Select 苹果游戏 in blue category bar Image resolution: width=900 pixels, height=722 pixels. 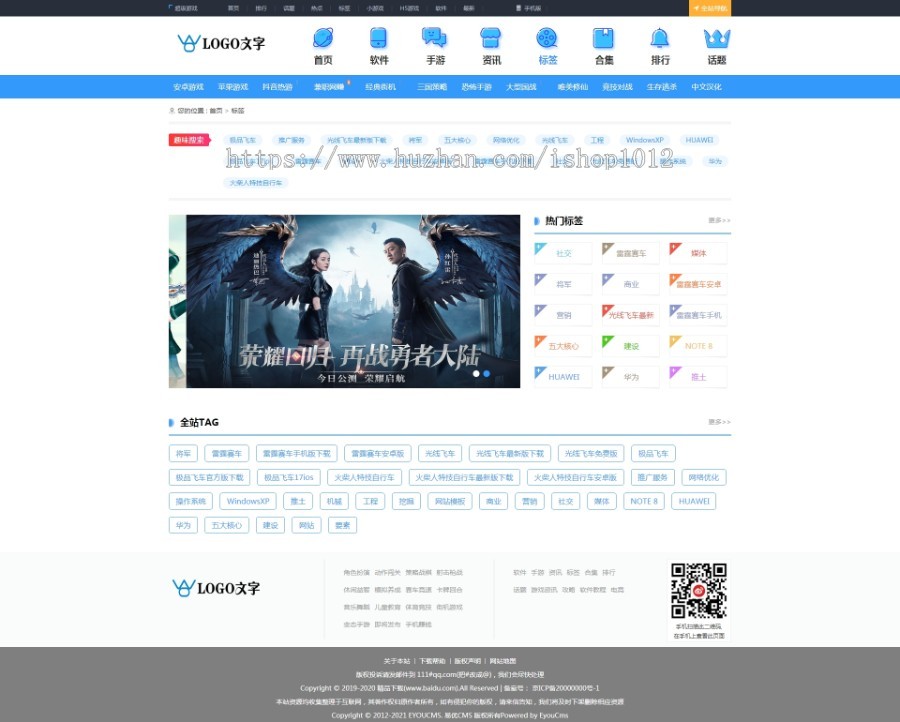232,87
